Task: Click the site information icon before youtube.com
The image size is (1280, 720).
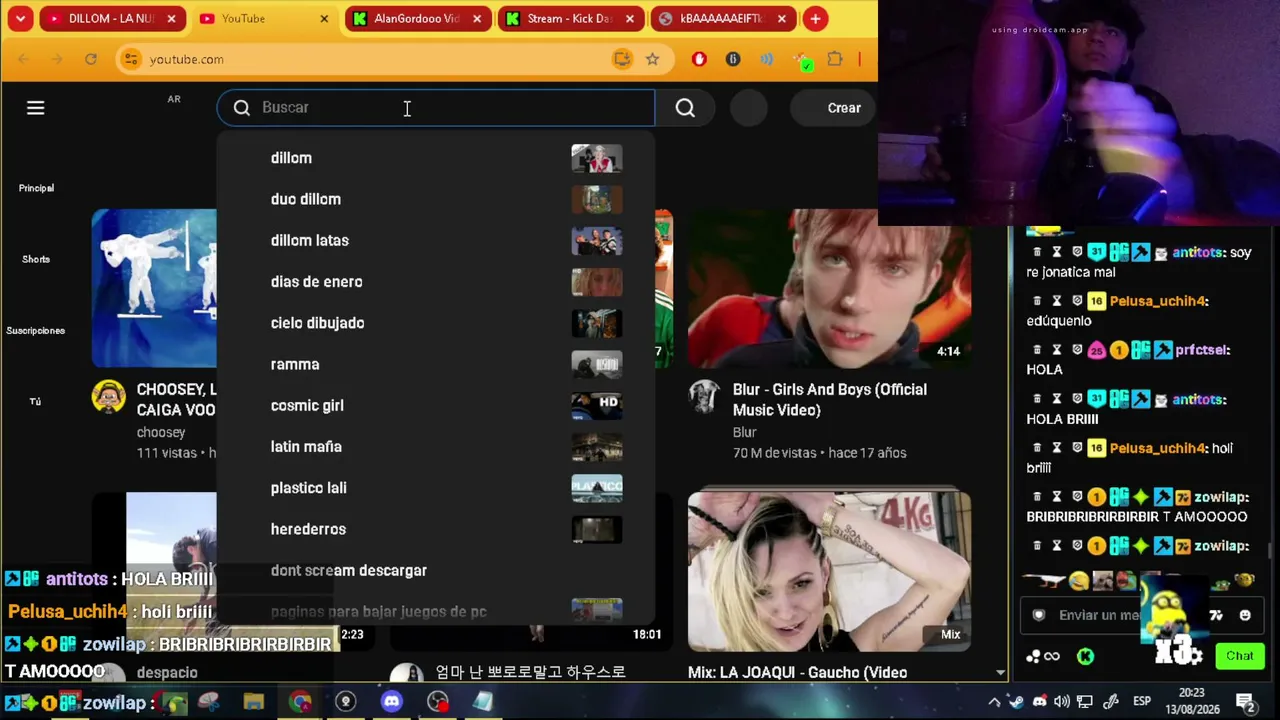Action: (x=130, y=59)
